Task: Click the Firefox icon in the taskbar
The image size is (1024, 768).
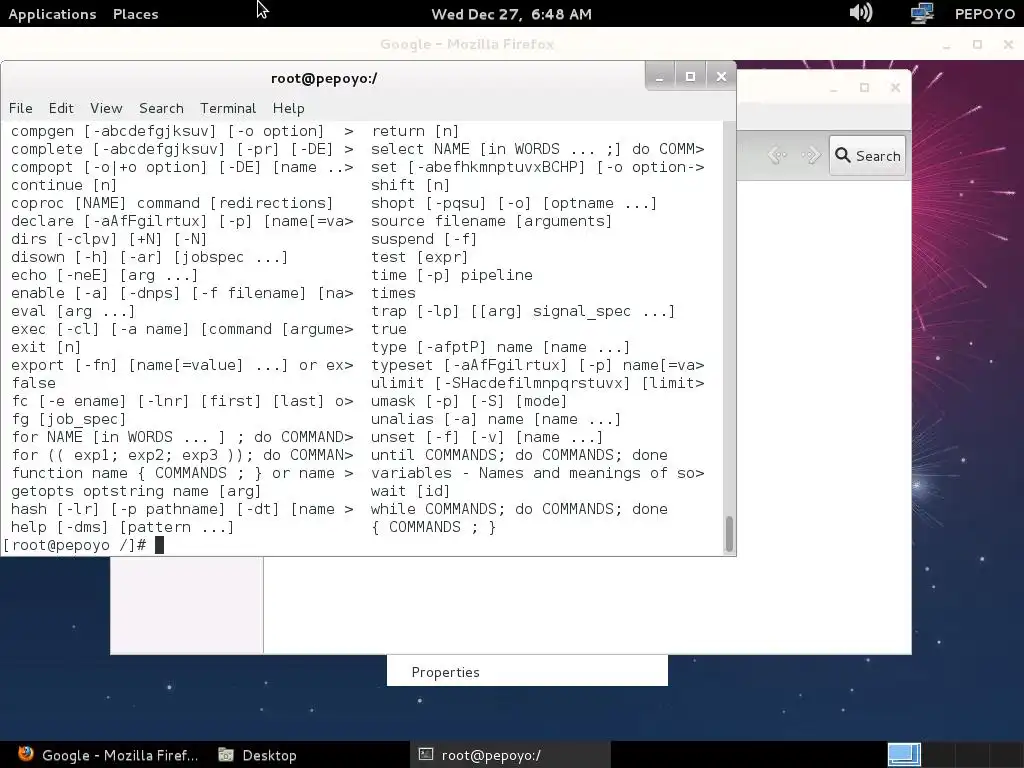Action: pyautogui.click(x=26, y=754)
